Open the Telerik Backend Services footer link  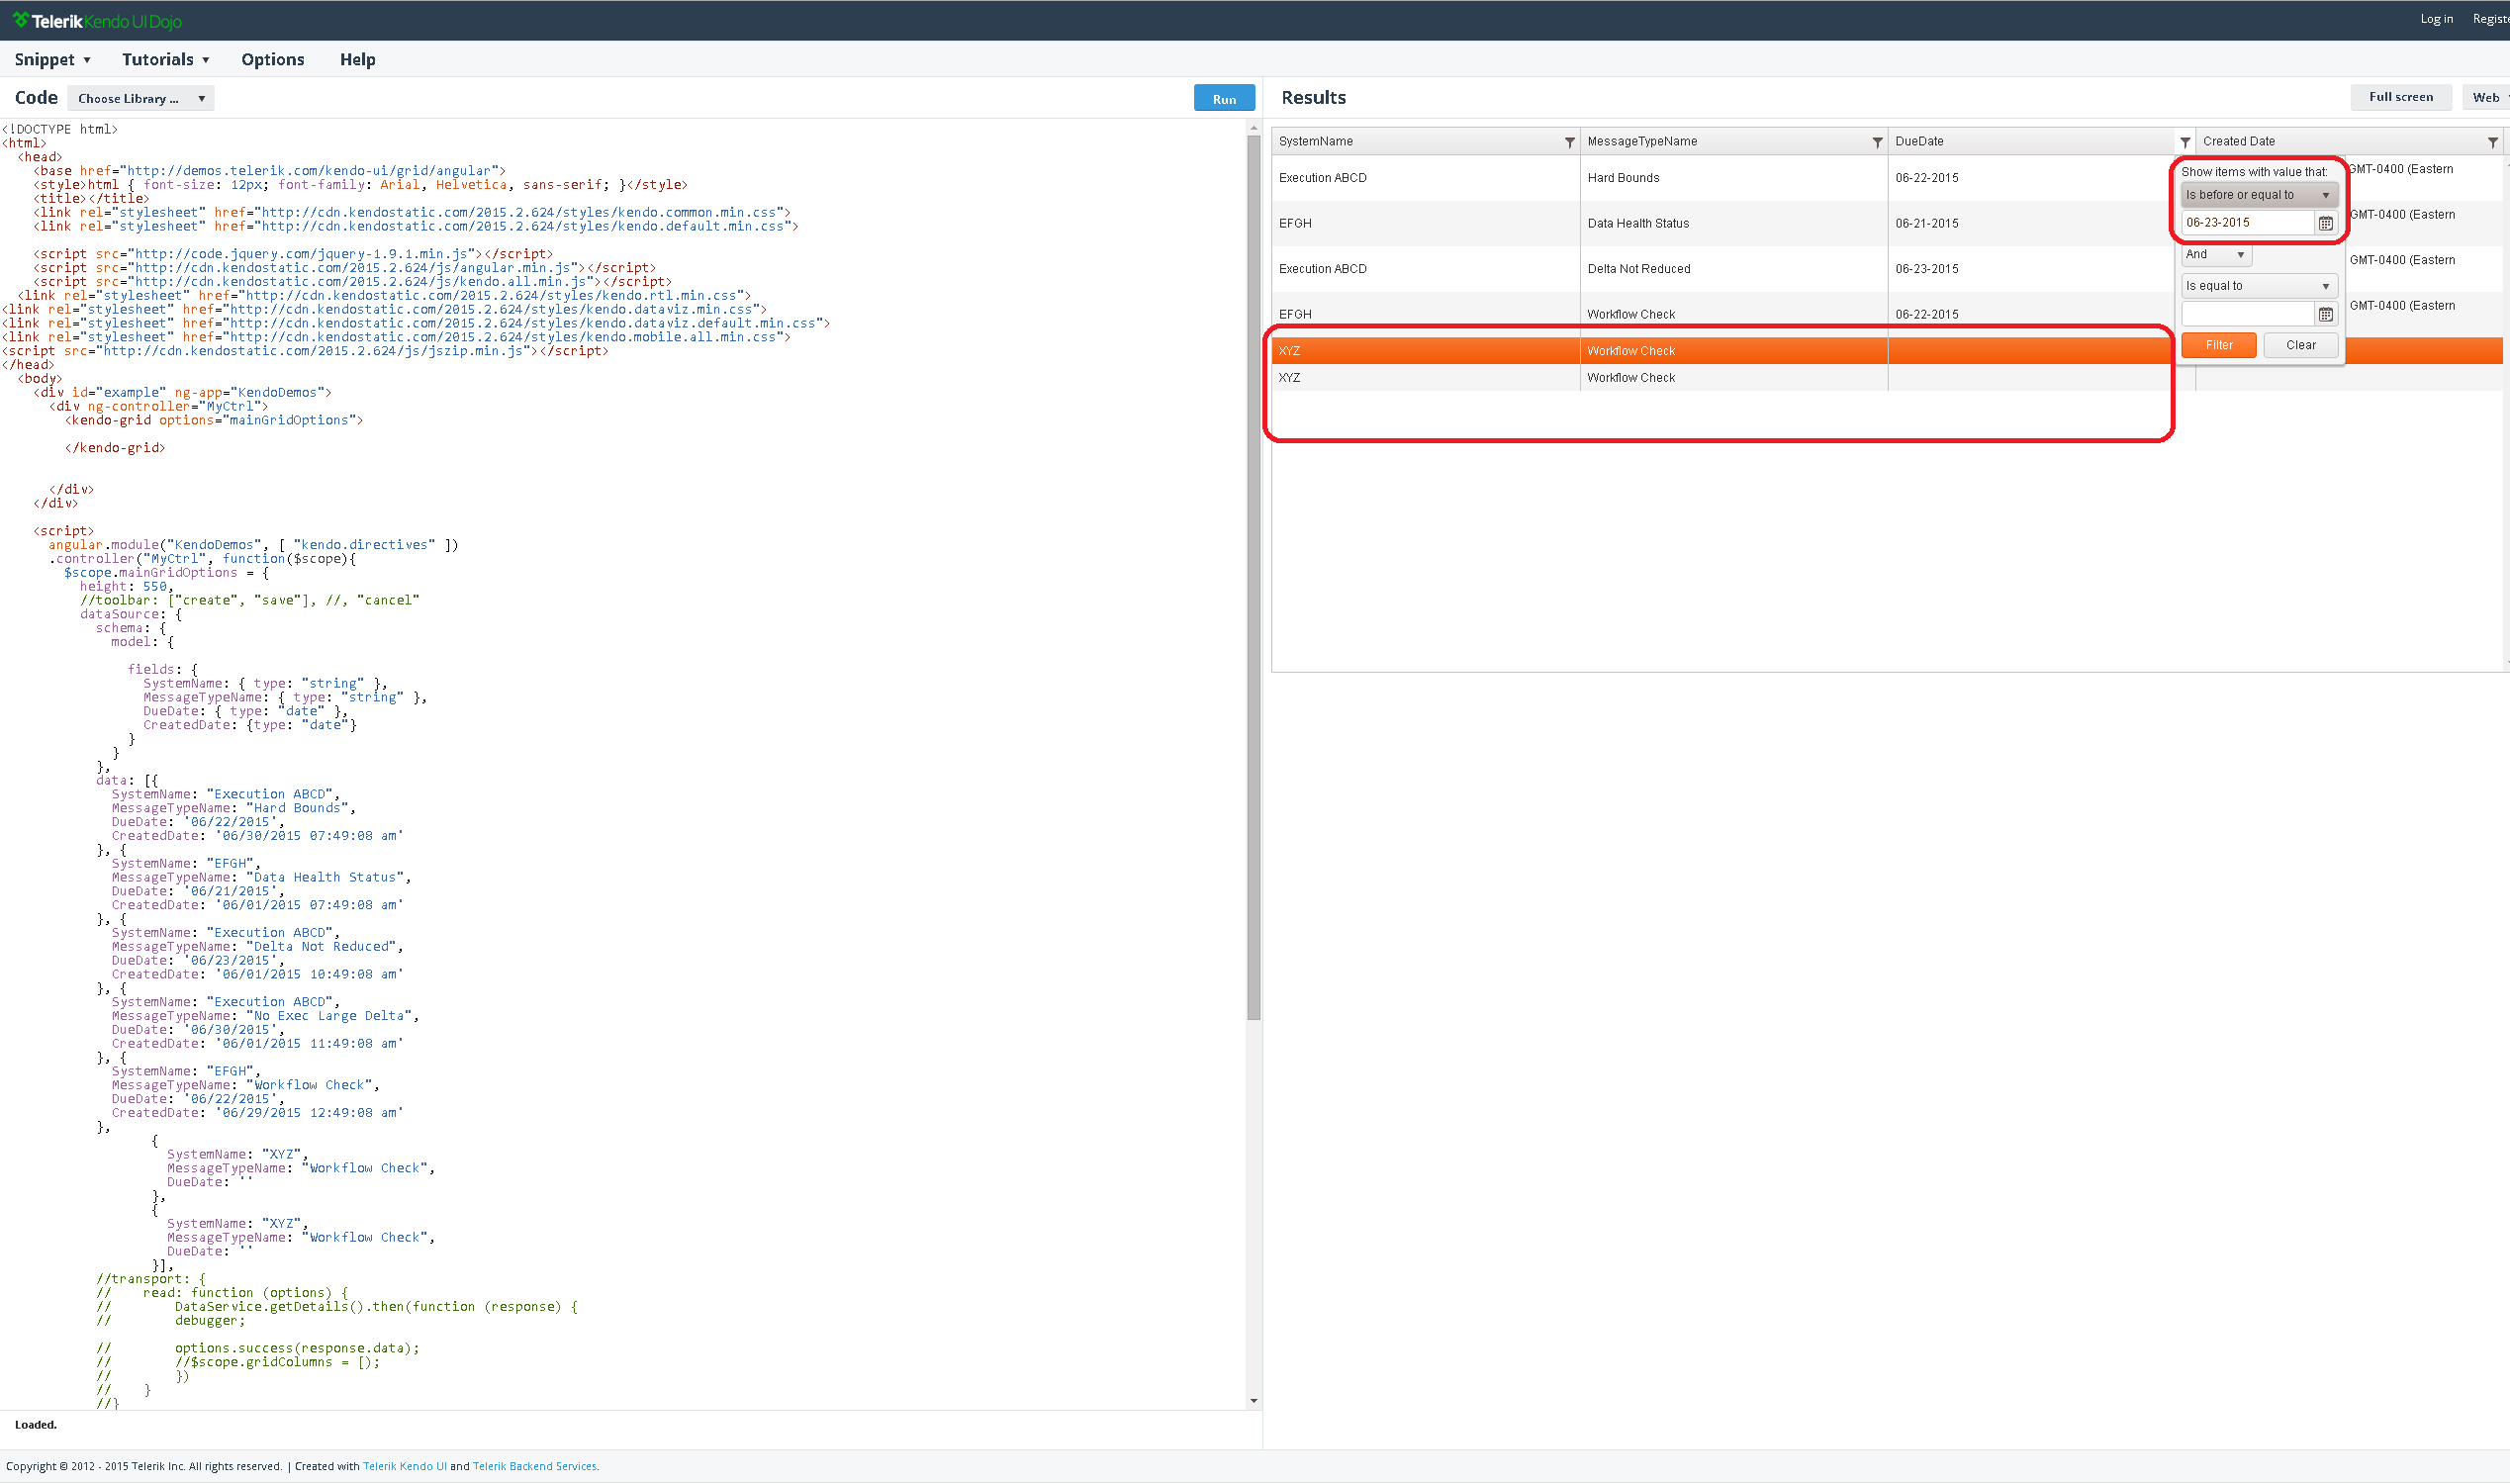coord(534,1466)
